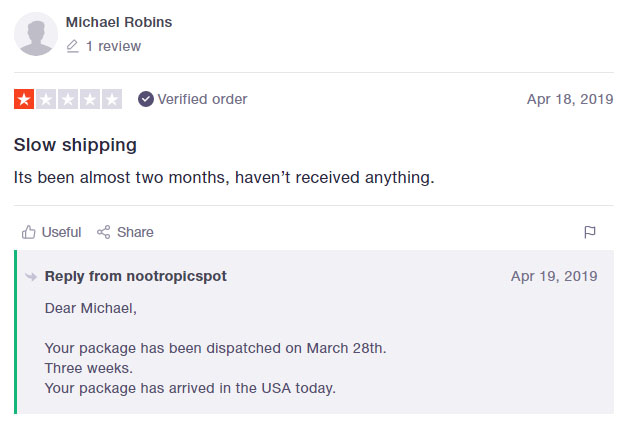Click the verified order checkmark badge
The height and width of the screenshot is (426, 625).
tap(146, 99)
